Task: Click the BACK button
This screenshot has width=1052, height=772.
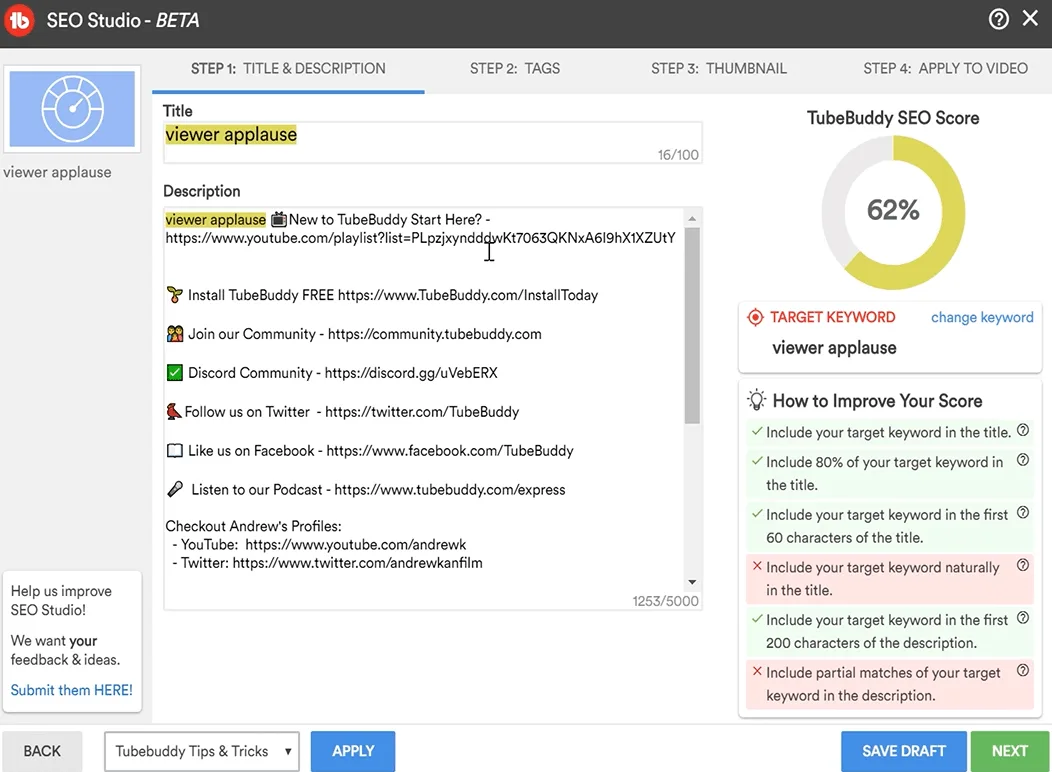Action: click(x=42, y=751)
